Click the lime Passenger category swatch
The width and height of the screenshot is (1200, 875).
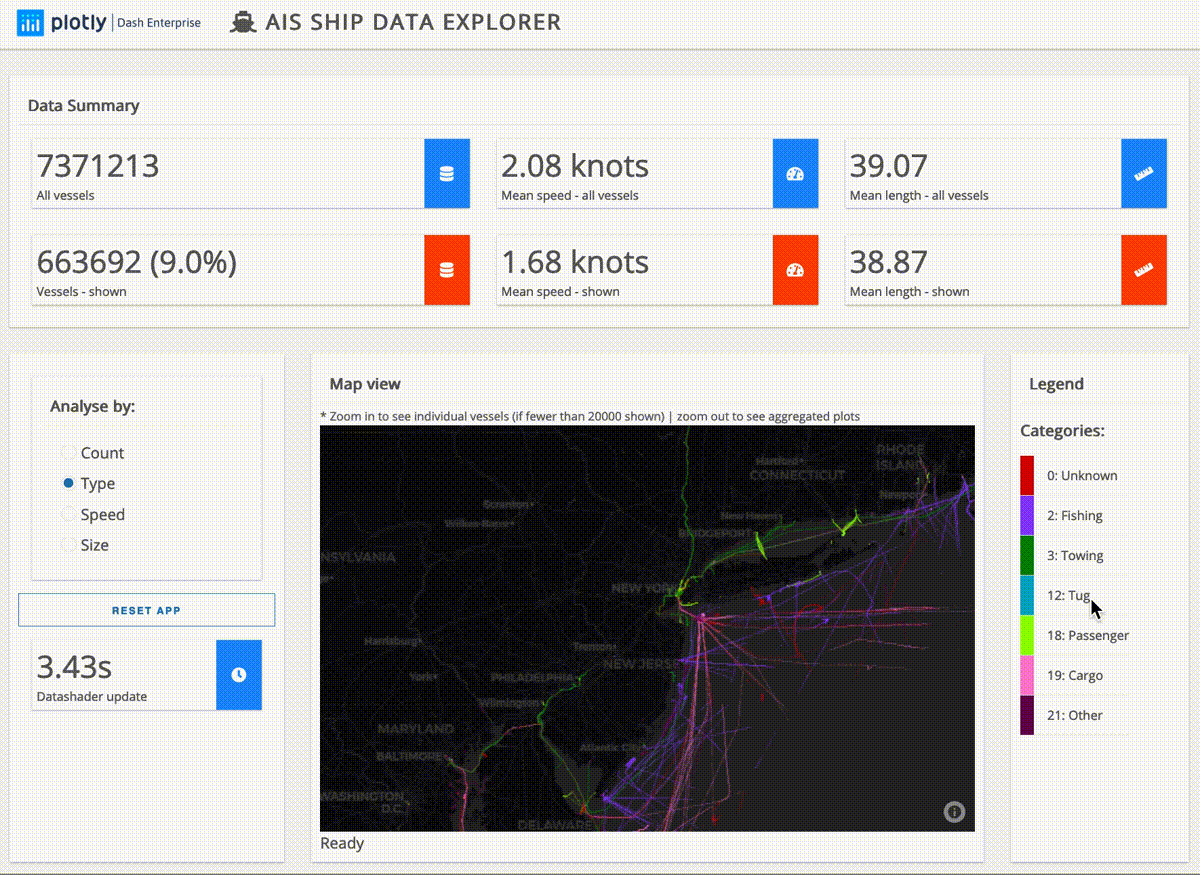(1027, 635)
